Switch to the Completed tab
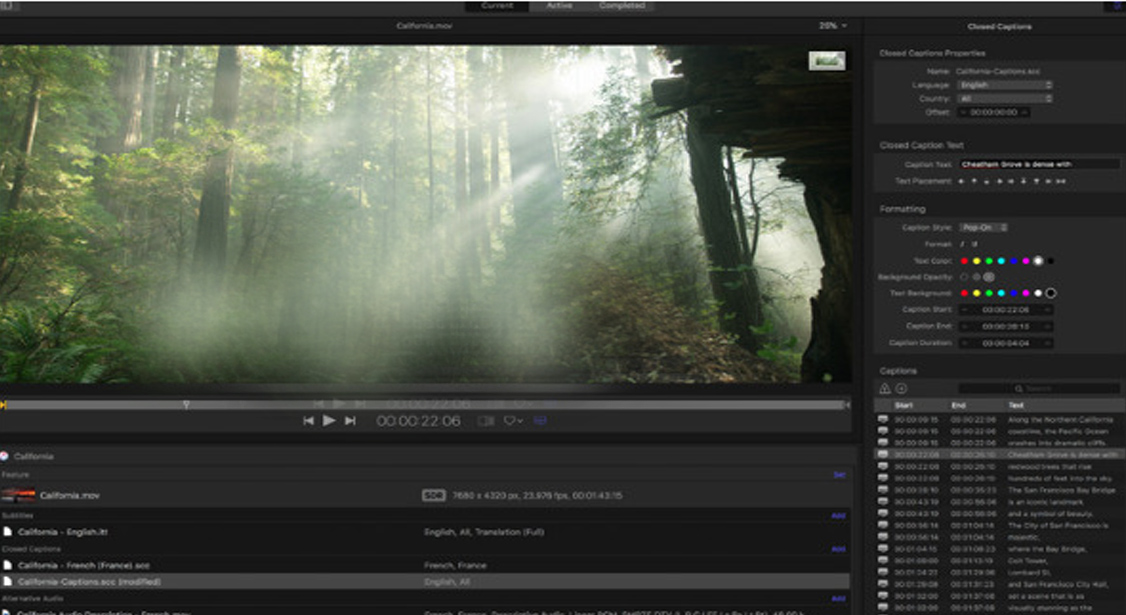The height and width of the screenshot is (615, 1126). pyautogui.click(x=621, y=6)
